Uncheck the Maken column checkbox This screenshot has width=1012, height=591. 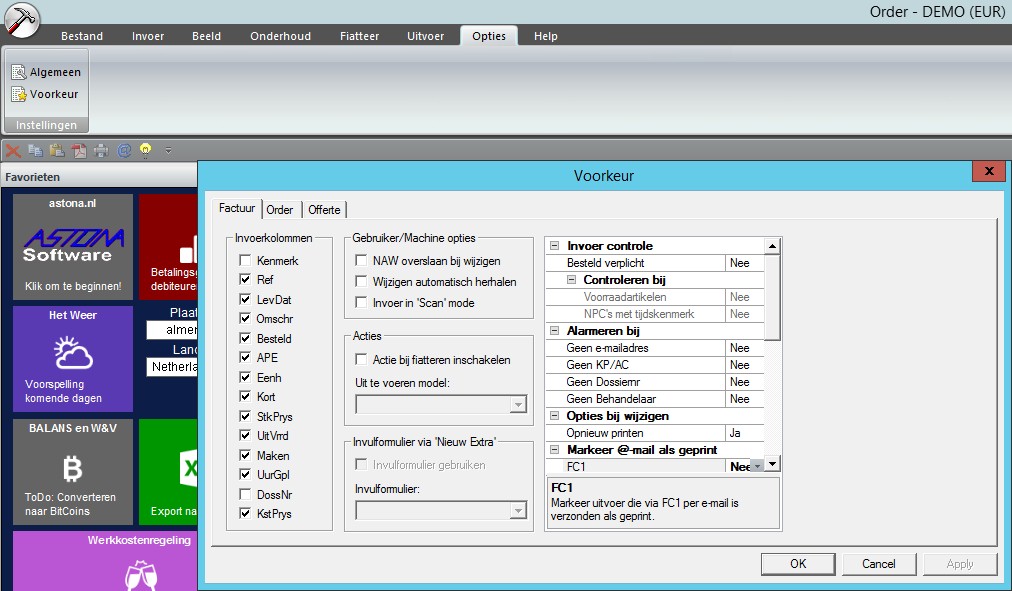tap(245, 456)
